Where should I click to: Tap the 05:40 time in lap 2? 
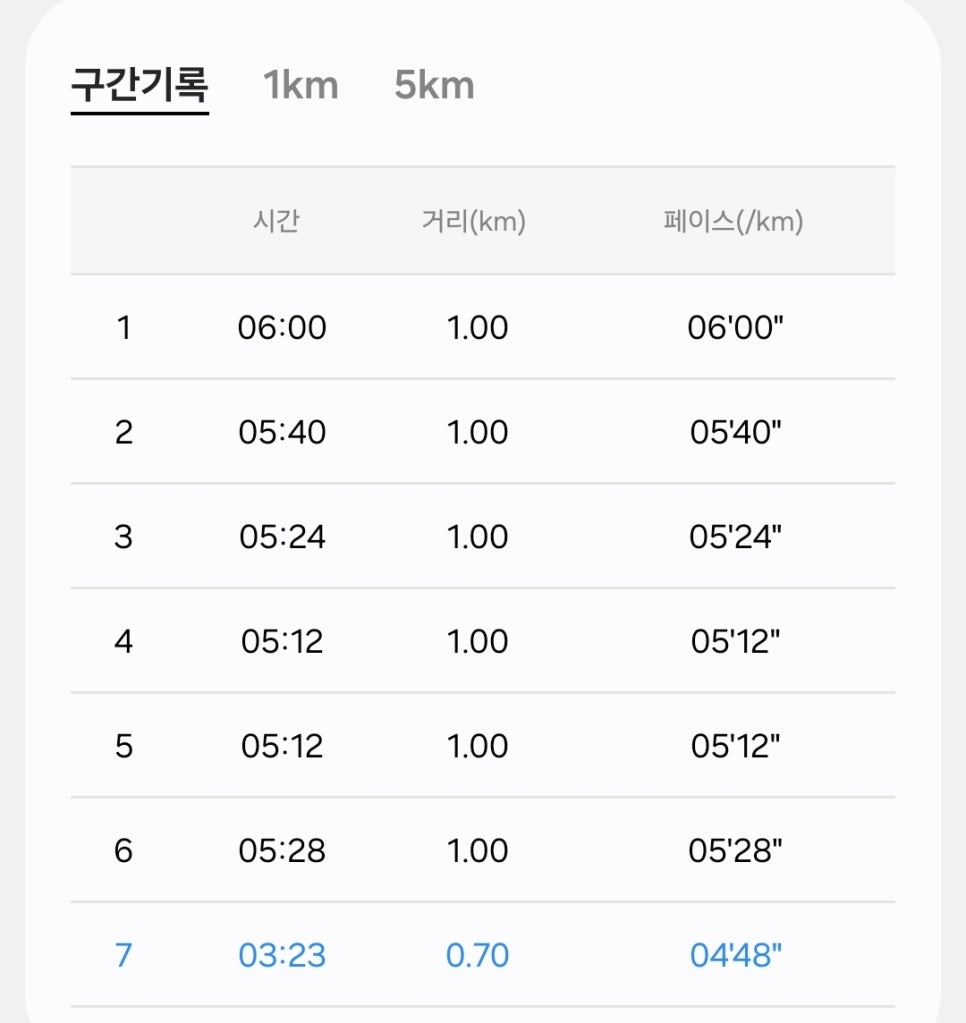coord(282,432)
